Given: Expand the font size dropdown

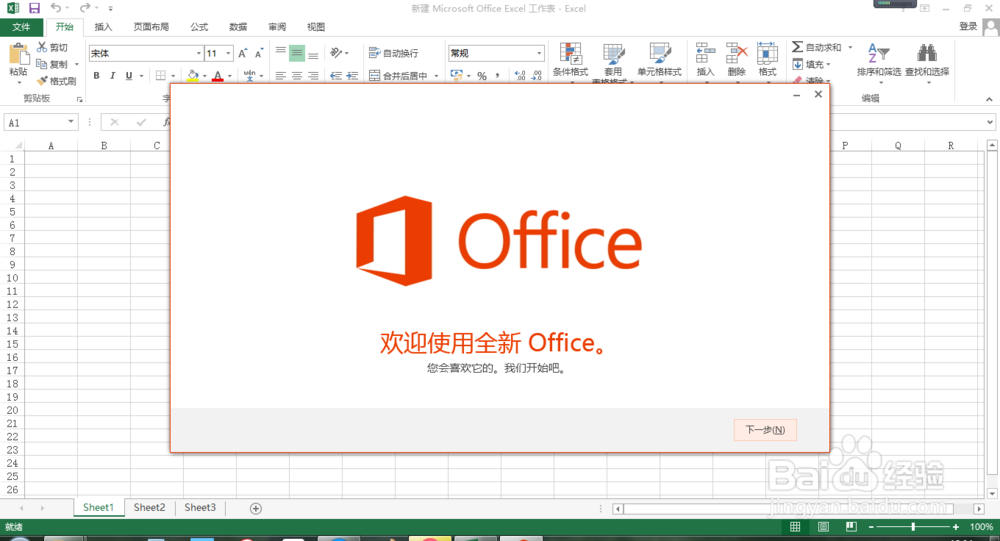Looking at the screenshot, I should pos(228,54).
